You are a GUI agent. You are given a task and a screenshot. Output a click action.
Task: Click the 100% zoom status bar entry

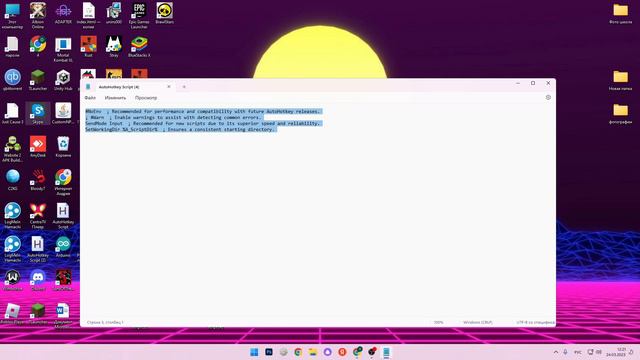click(438, 322)
